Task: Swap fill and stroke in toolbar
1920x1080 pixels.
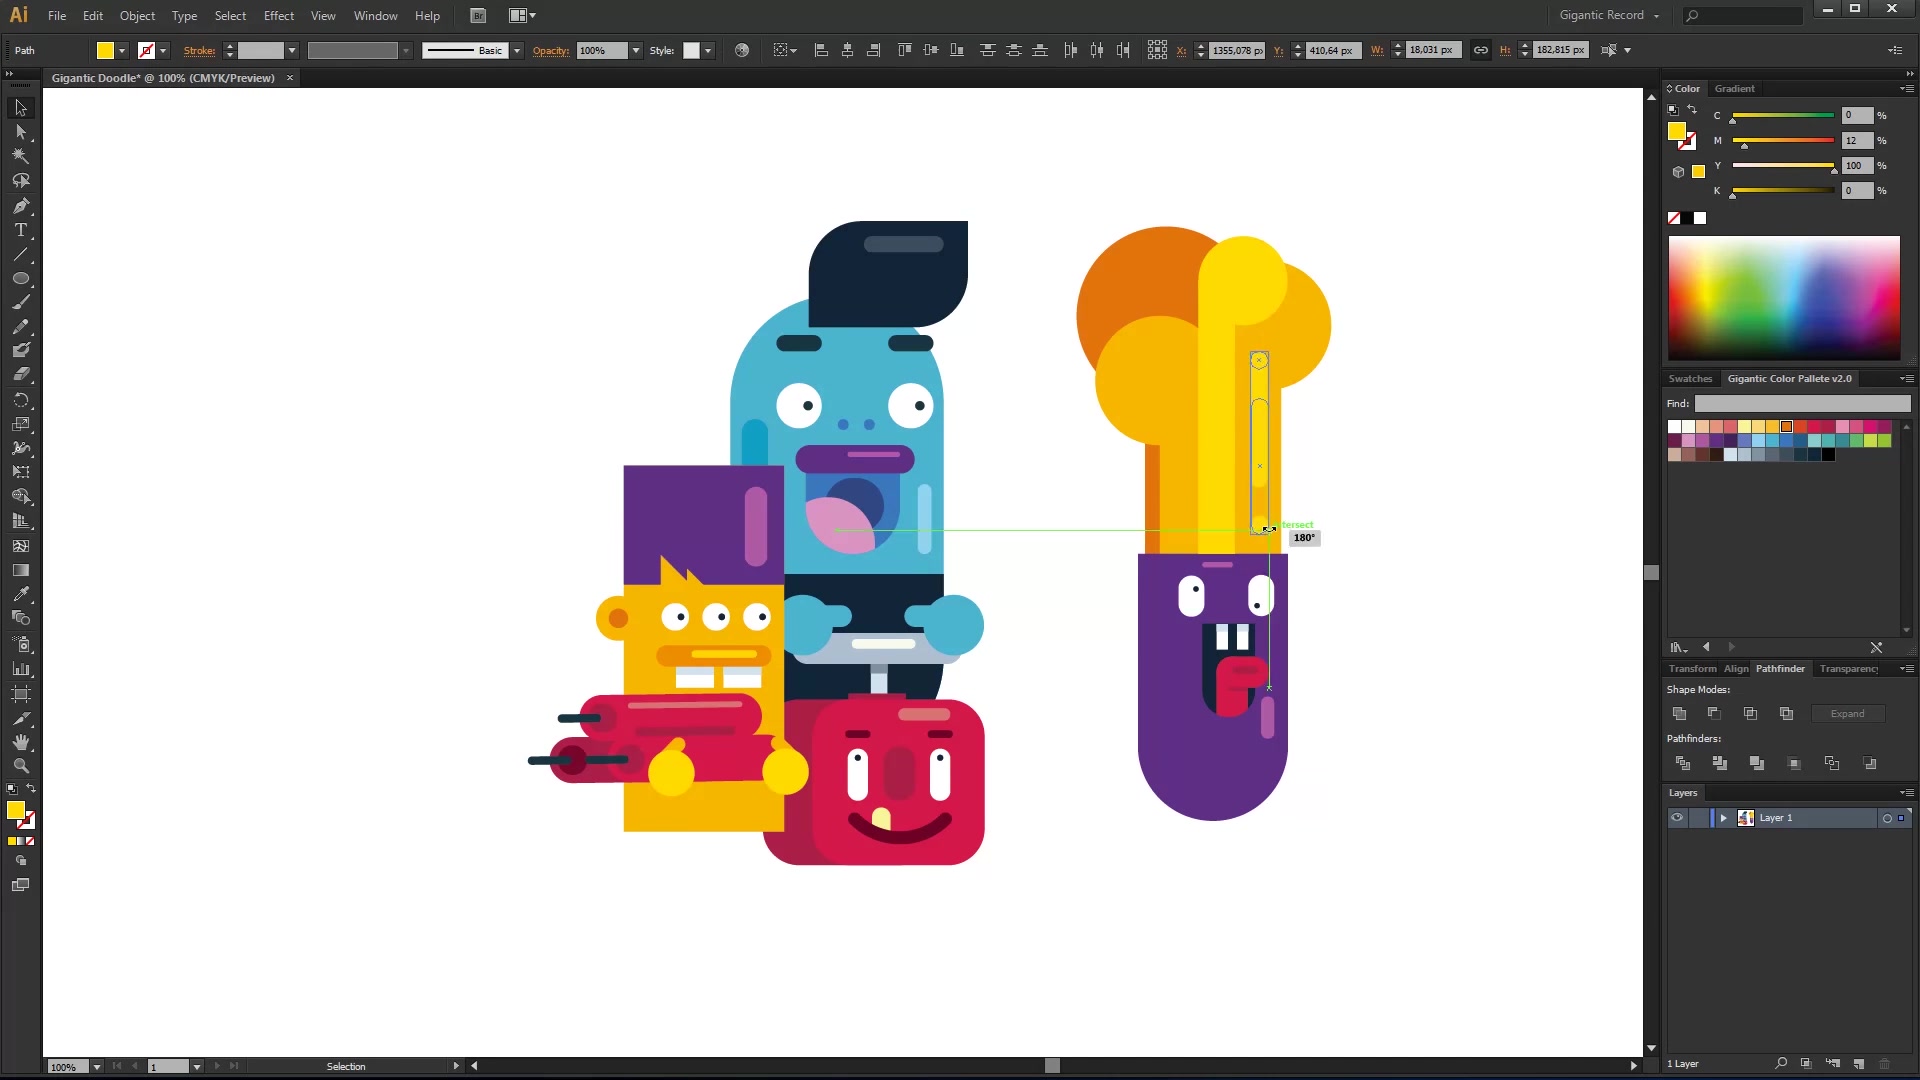Action: point(30,789)
